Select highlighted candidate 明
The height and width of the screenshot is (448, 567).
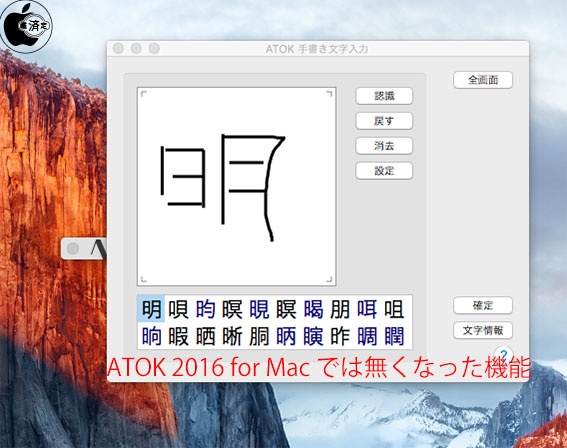151,310
